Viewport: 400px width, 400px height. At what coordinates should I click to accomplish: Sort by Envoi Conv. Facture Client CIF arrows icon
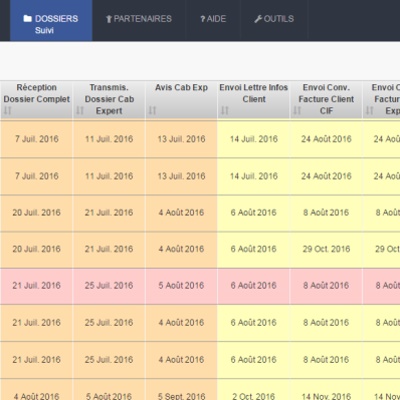coord(297,110)
